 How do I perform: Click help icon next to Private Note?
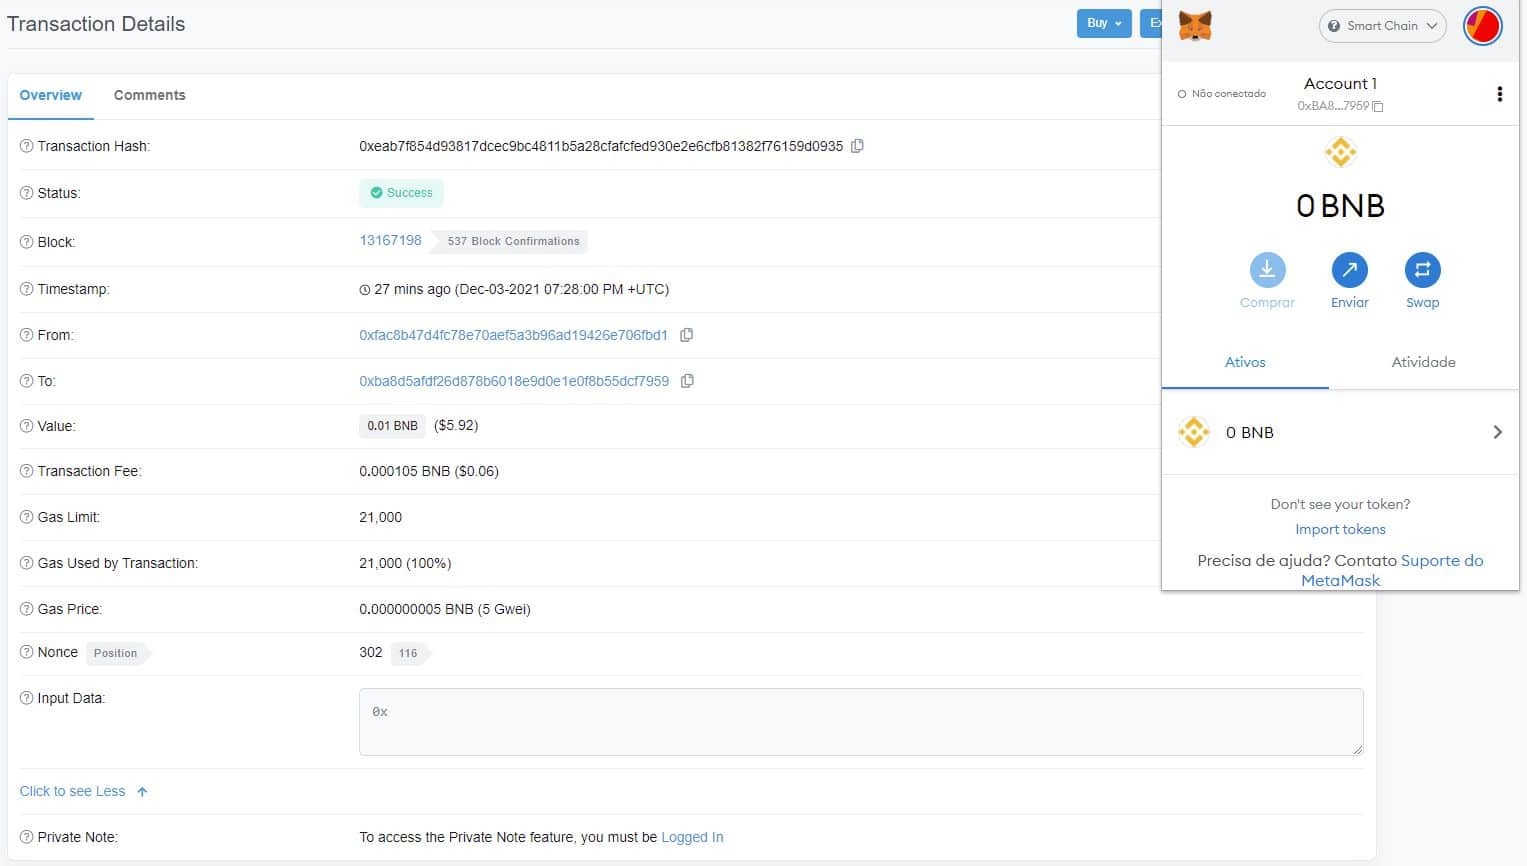click(x=27, y=837)
